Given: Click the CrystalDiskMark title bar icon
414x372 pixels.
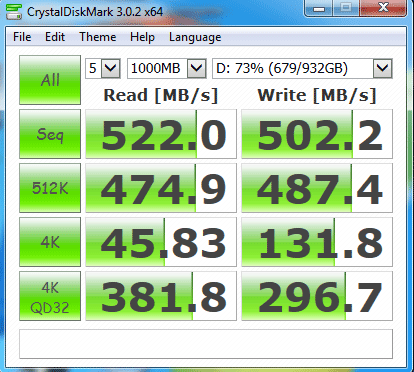Looking at the screenshot, I should [14, 12].
